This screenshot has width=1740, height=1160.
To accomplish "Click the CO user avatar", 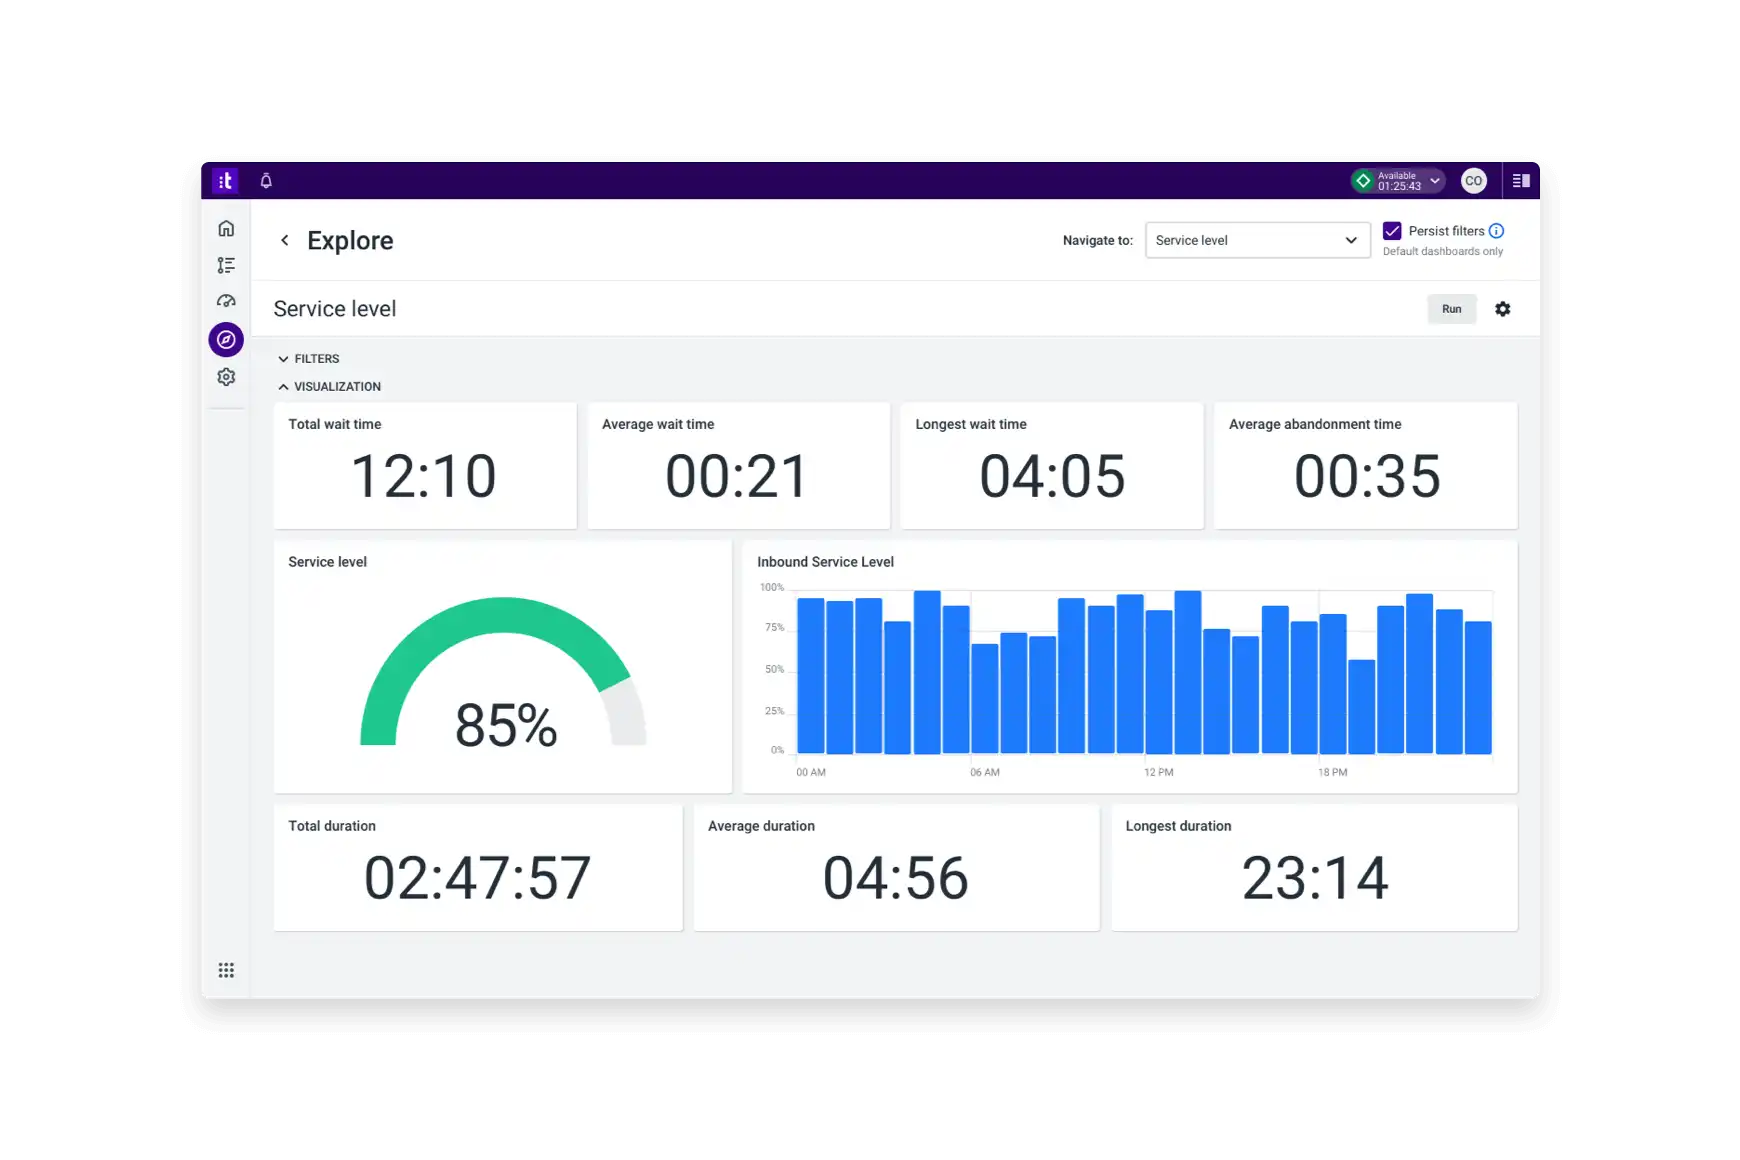I will [x=1473, y=180].
